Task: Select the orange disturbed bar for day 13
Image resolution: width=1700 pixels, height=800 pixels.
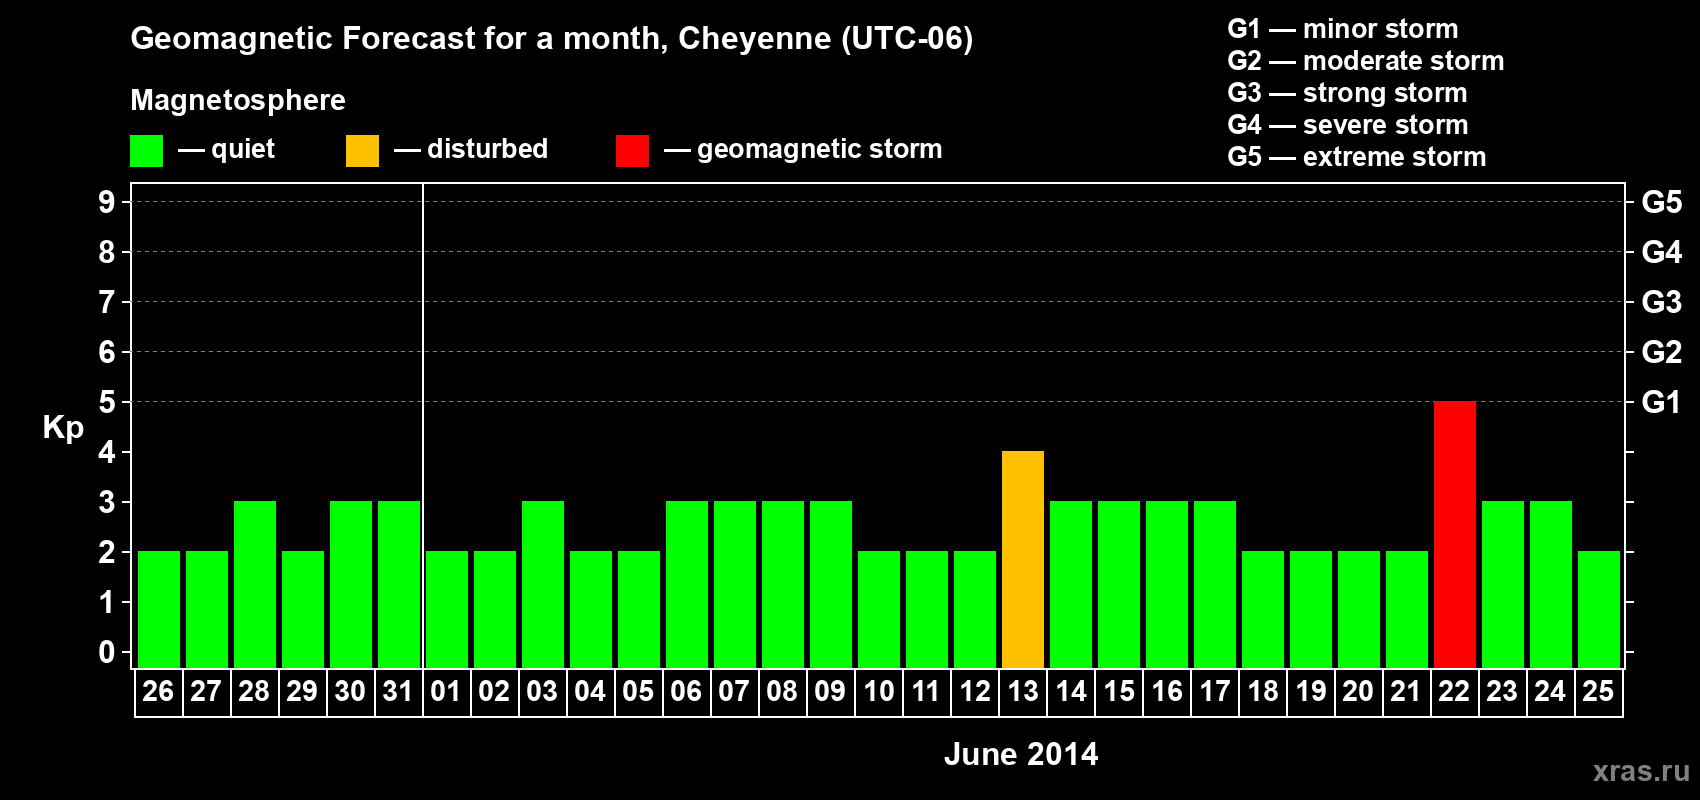Action: [x=1023, y=560]
